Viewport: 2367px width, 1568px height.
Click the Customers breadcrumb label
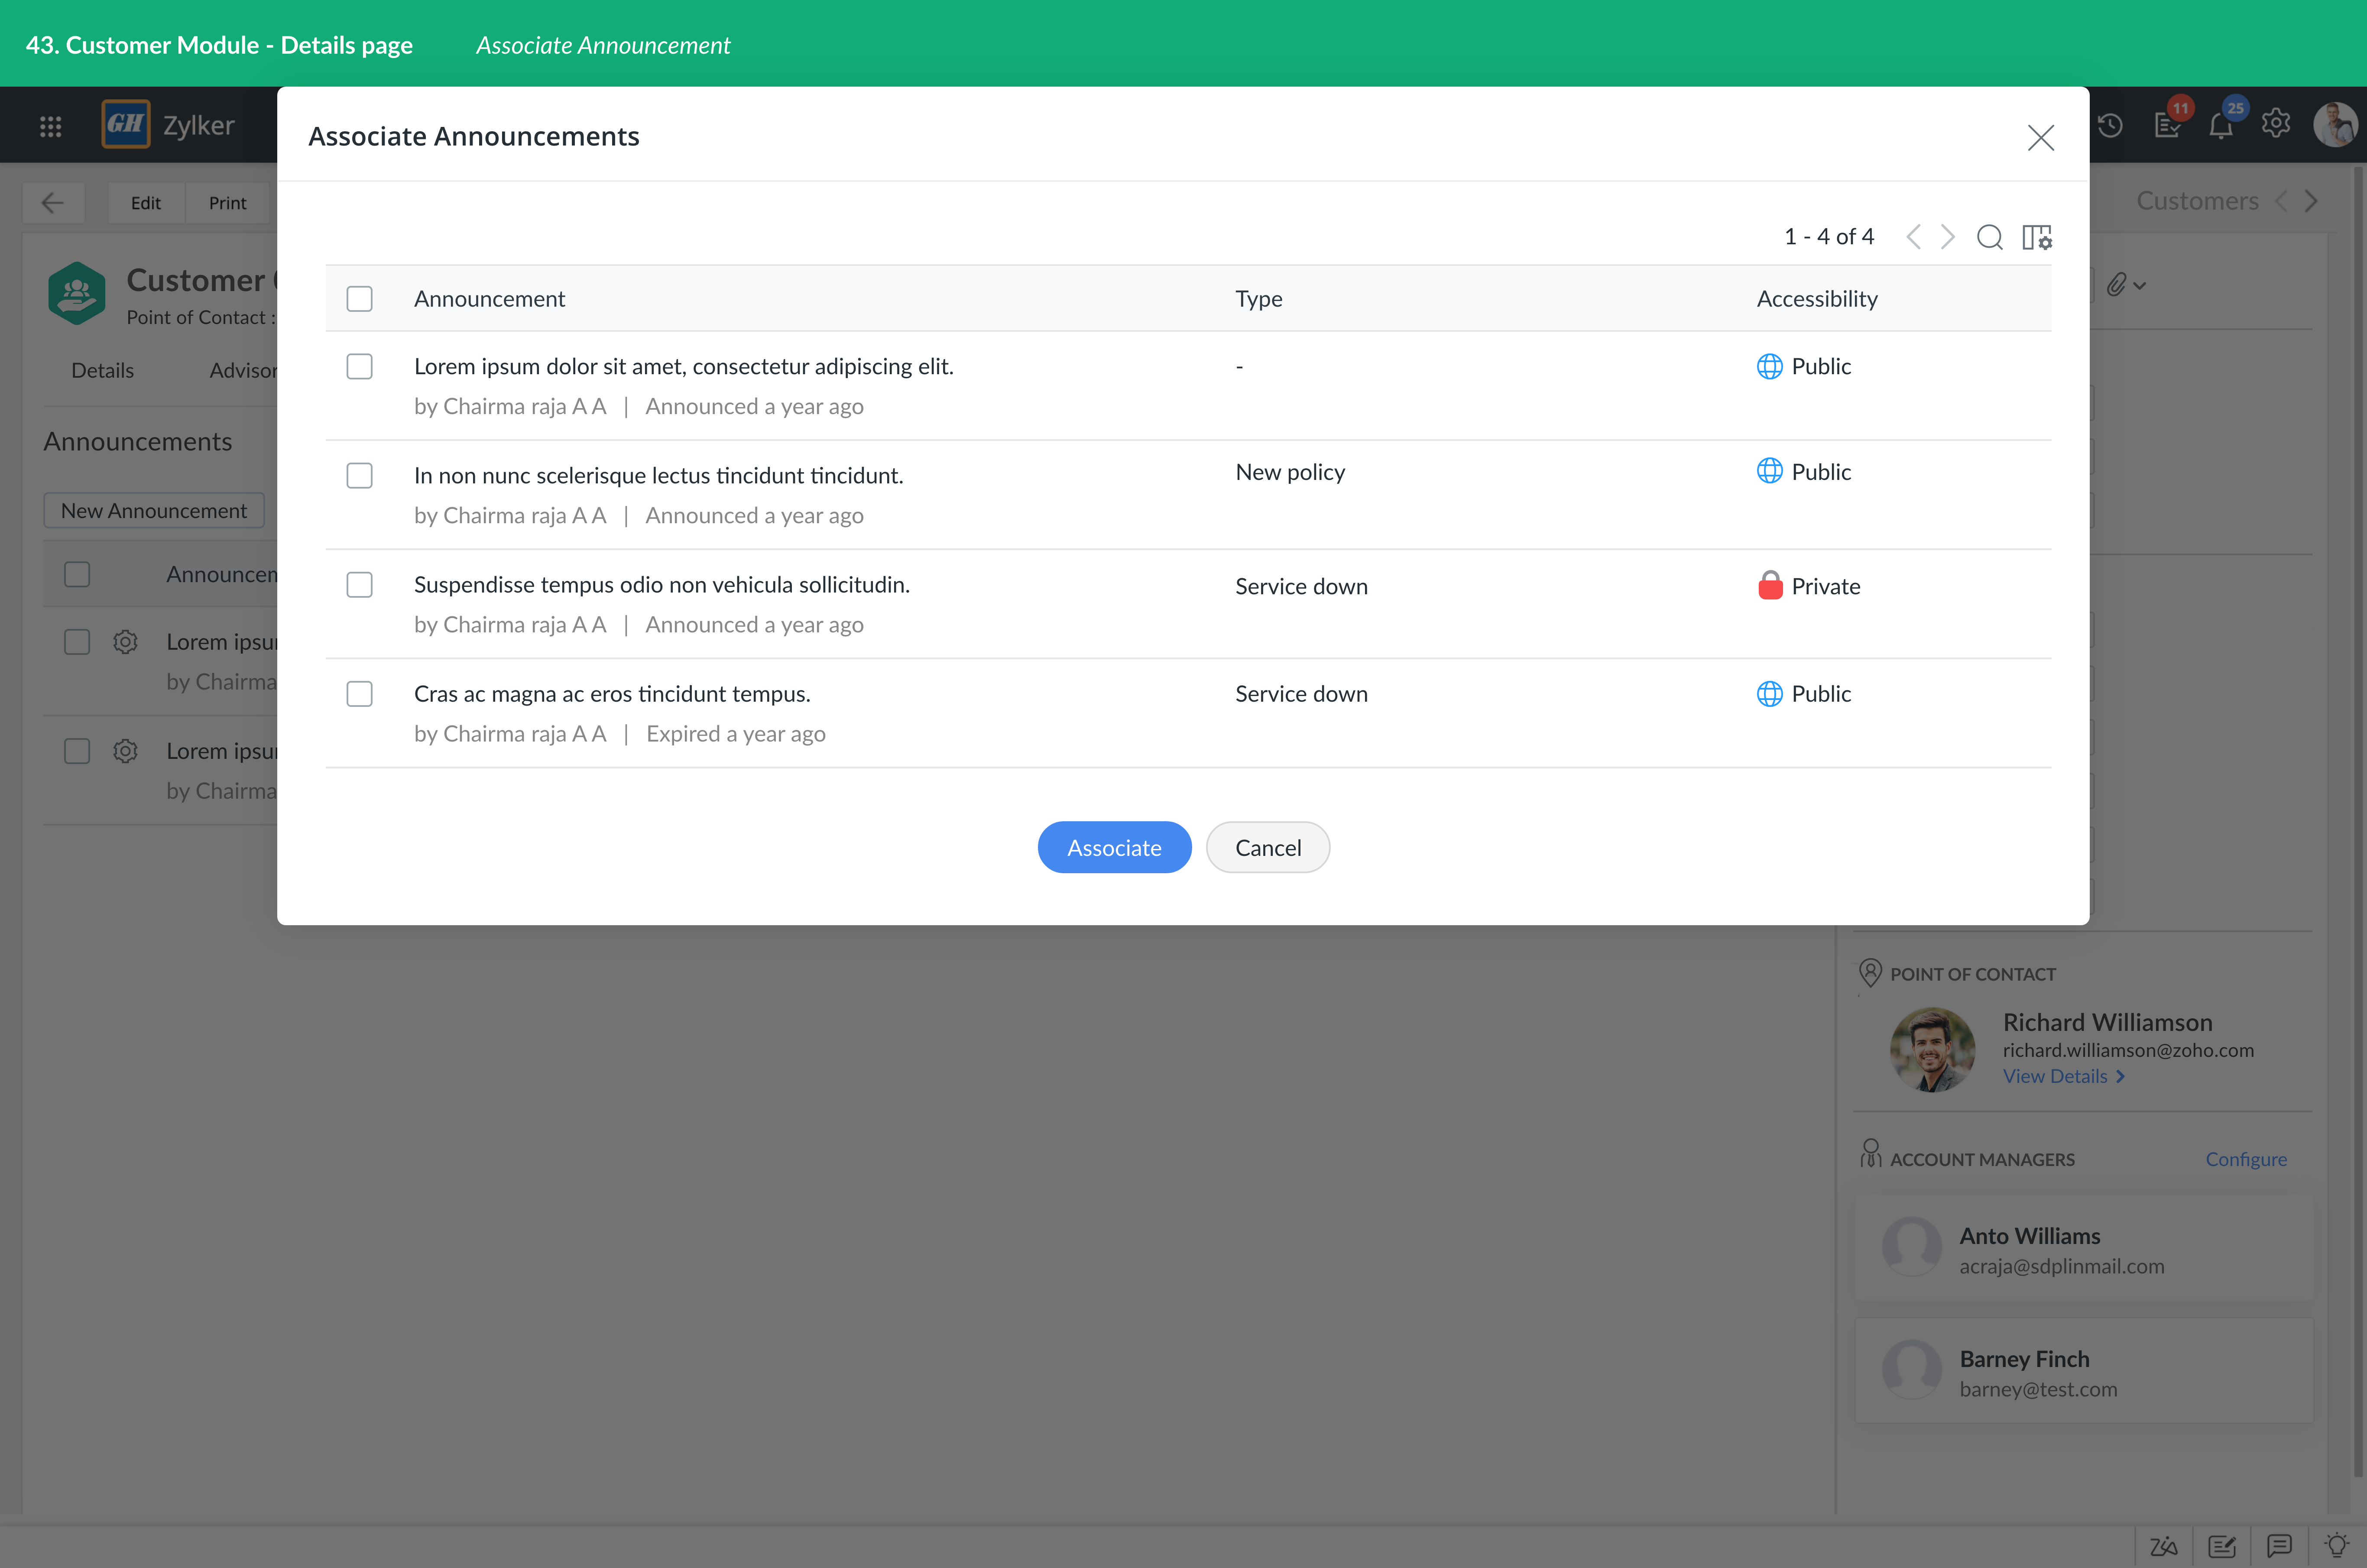(x=2197, y=201)
